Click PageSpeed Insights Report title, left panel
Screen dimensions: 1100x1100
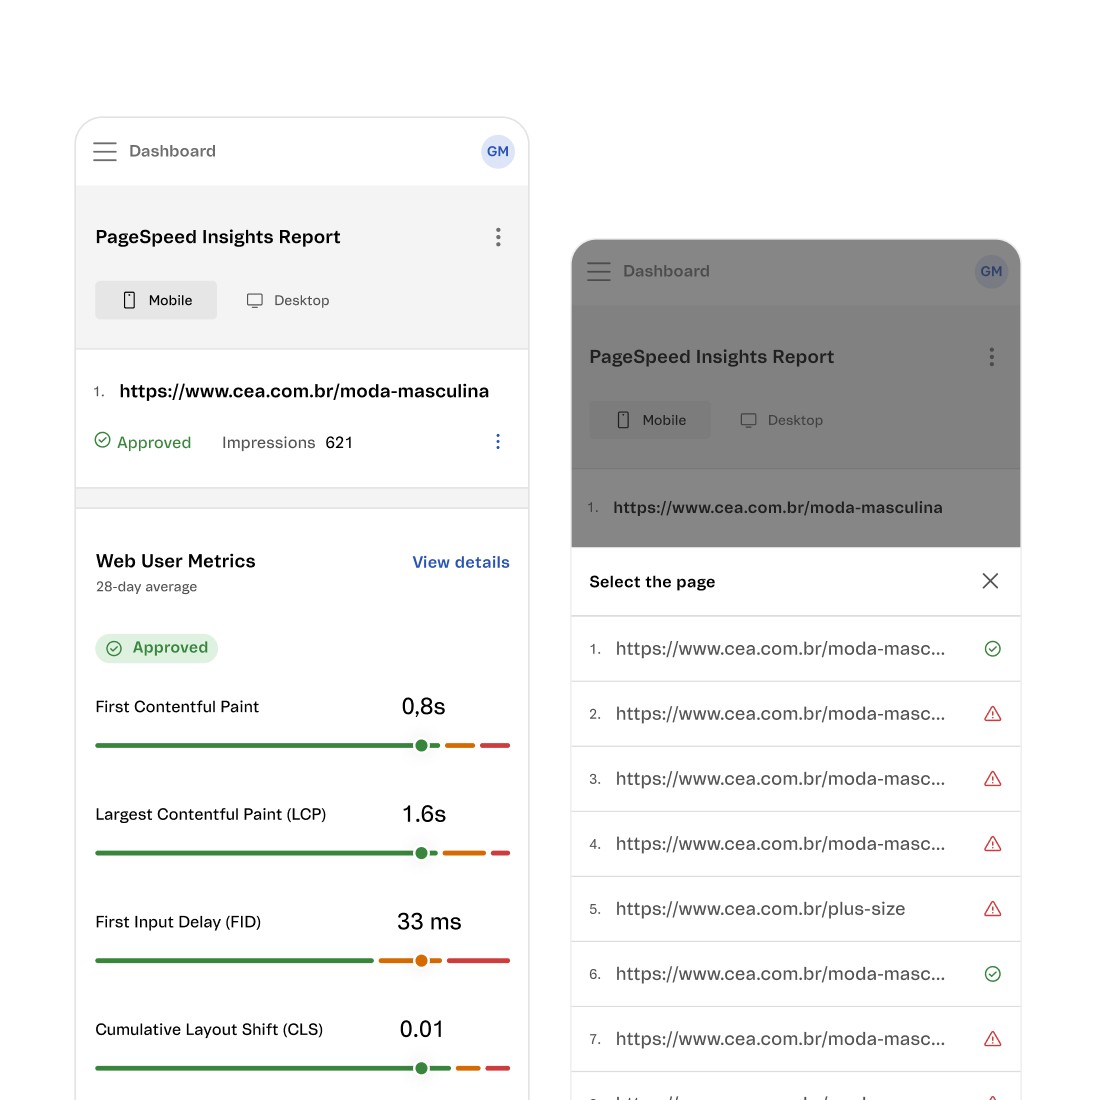[x=218, y=237]
